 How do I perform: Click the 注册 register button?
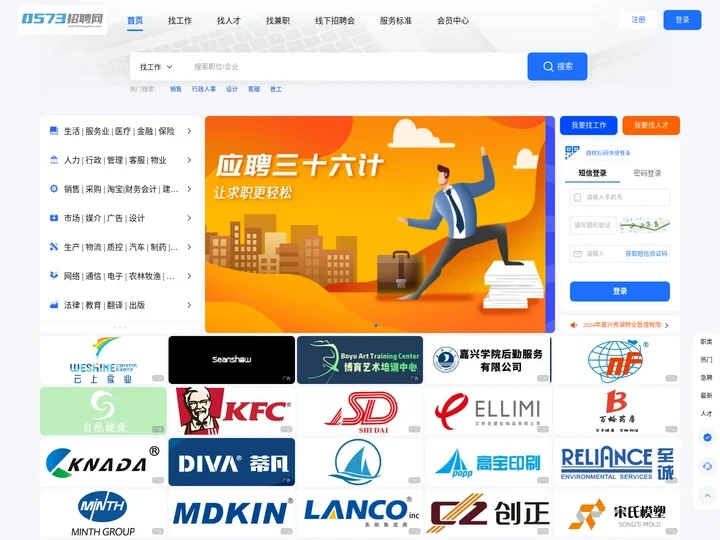(638, 20)
